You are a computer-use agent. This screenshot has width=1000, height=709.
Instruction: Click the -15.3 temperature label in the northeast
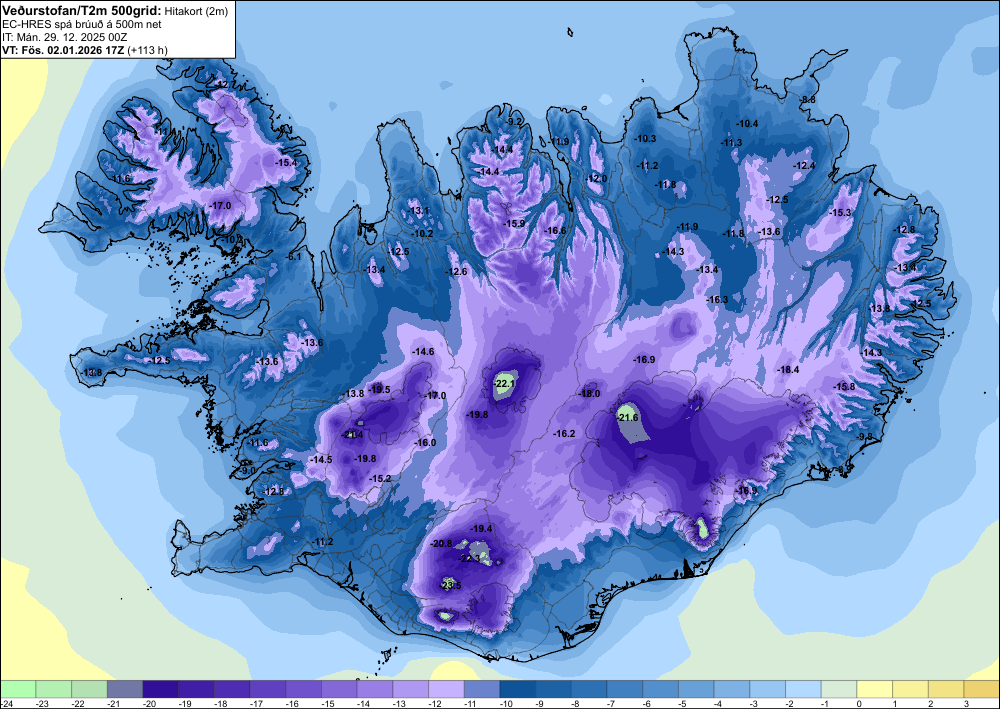coord(841,212)
